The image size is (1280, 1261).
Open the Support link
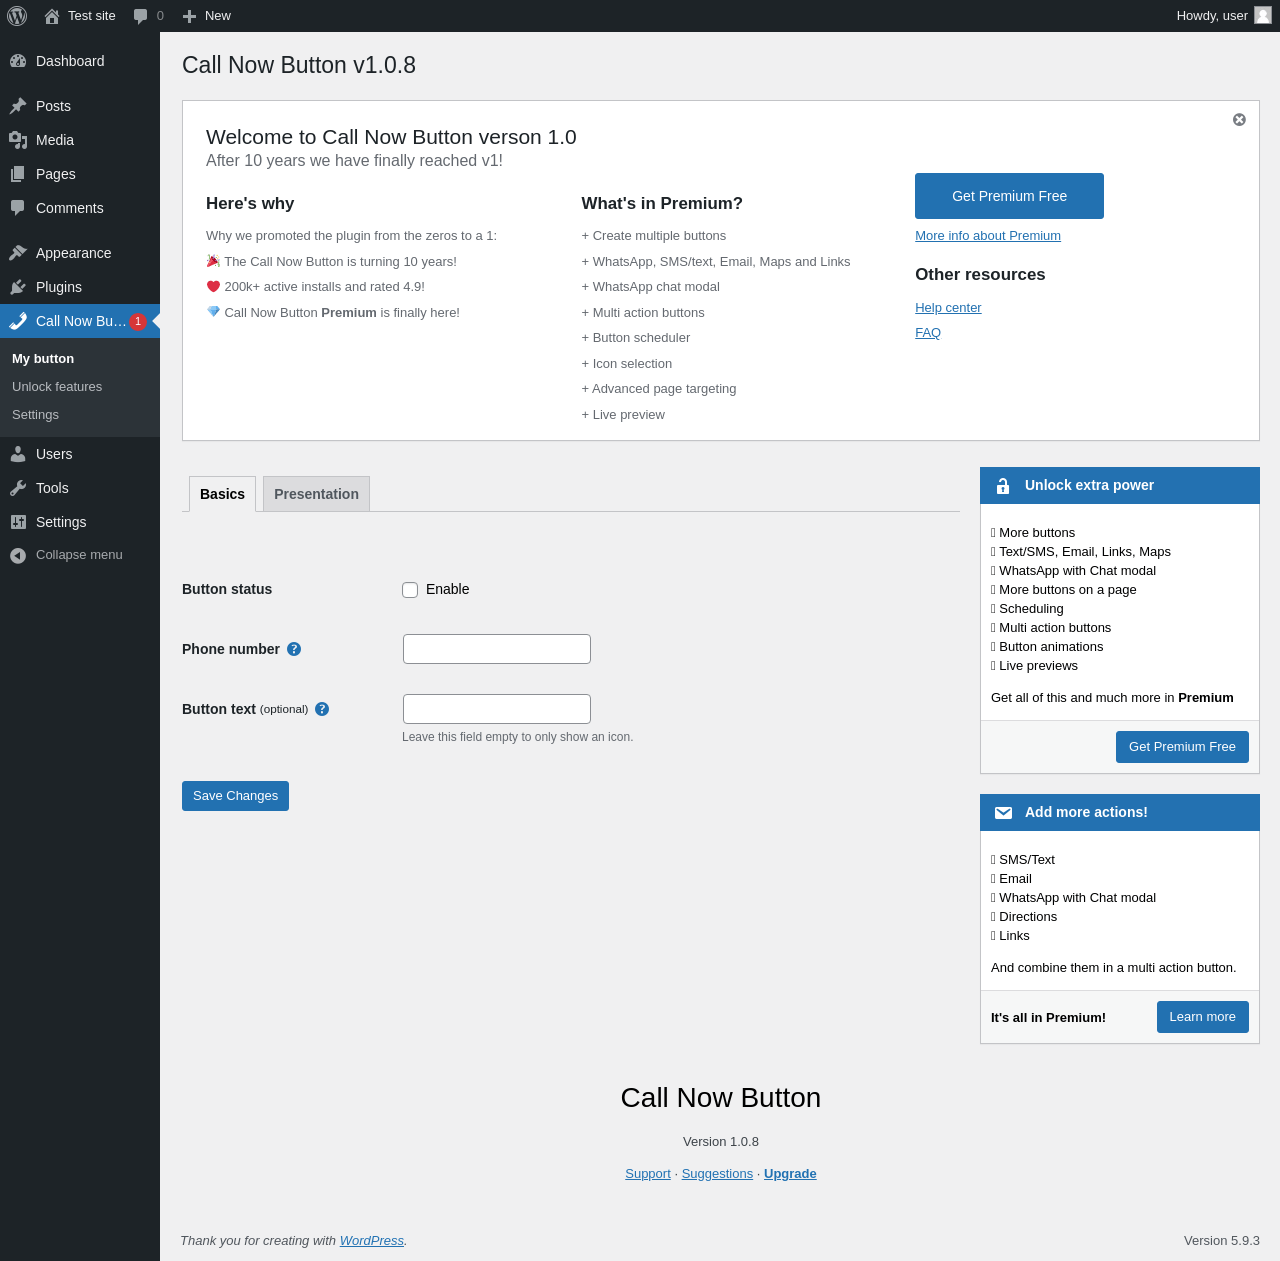click(648, 1174)
